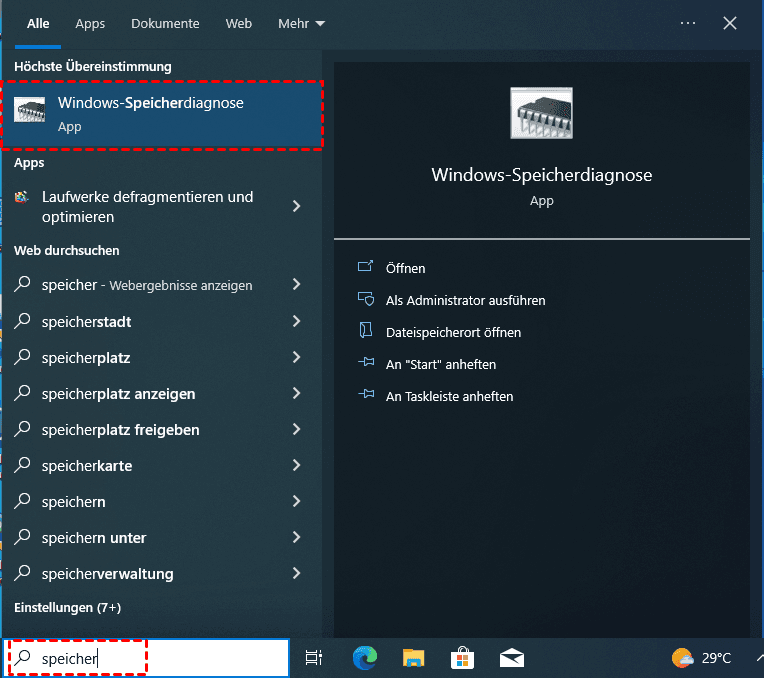This screenshot has width=764, height=678.
Task: Expand Laufwerke defragmentieren chevron arrow
Action: click(296, 206)
